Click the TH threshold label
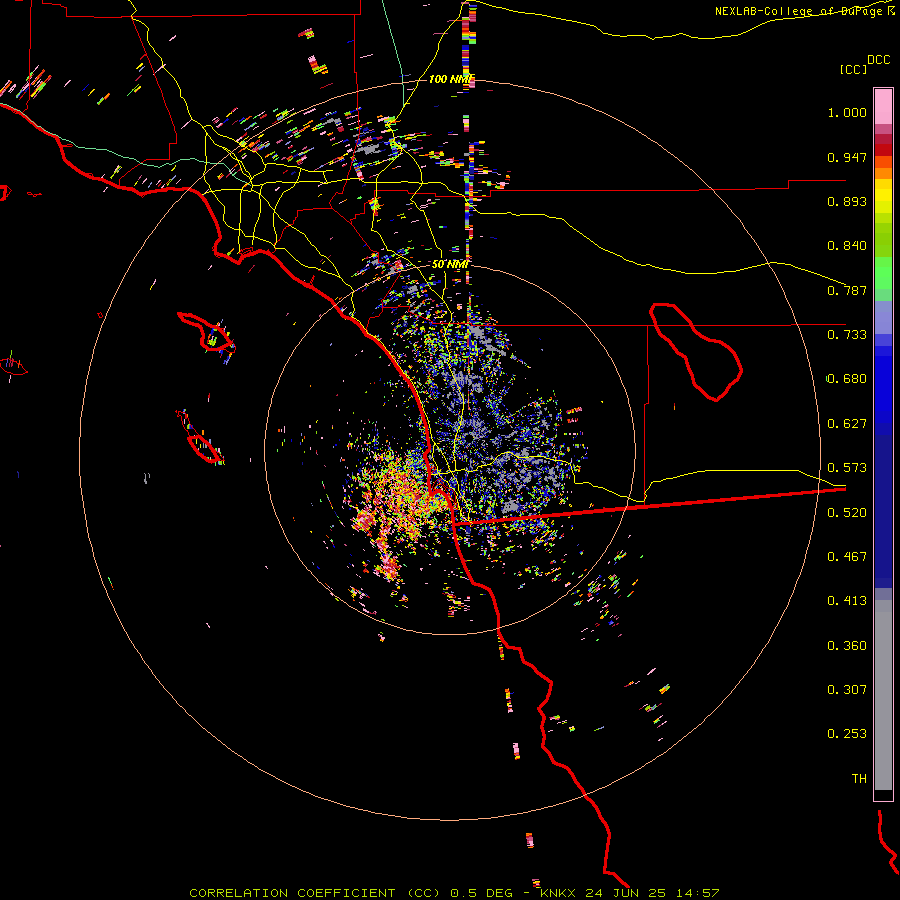900x900 pixels. pos(859,779)
